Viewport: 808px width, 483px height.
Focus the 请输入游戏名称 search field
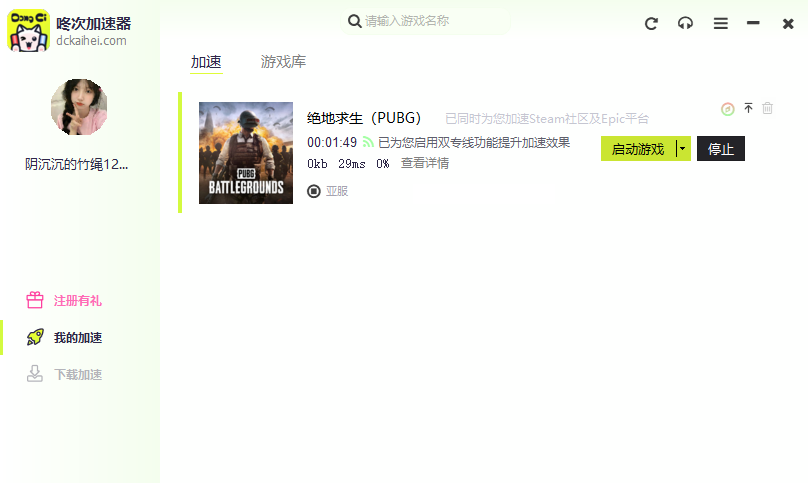click(x=425, y=21)
